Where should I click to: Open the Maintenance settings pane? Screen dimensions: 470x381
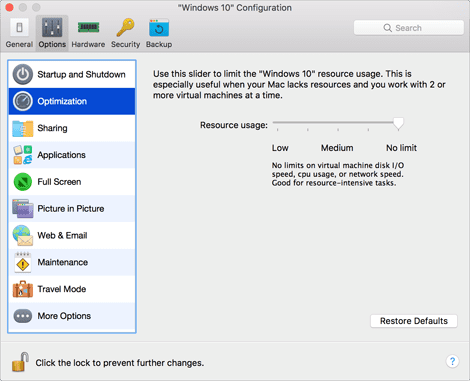pyautogui.click(x=72, y=262)
